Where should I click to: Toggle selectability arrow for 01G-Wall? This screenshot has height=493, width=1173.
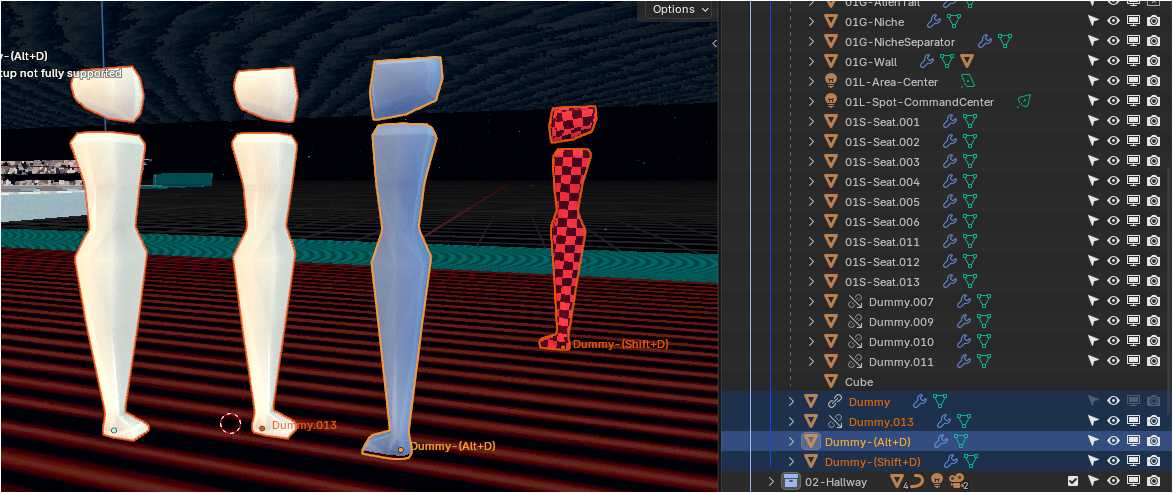click(1093, 61)
